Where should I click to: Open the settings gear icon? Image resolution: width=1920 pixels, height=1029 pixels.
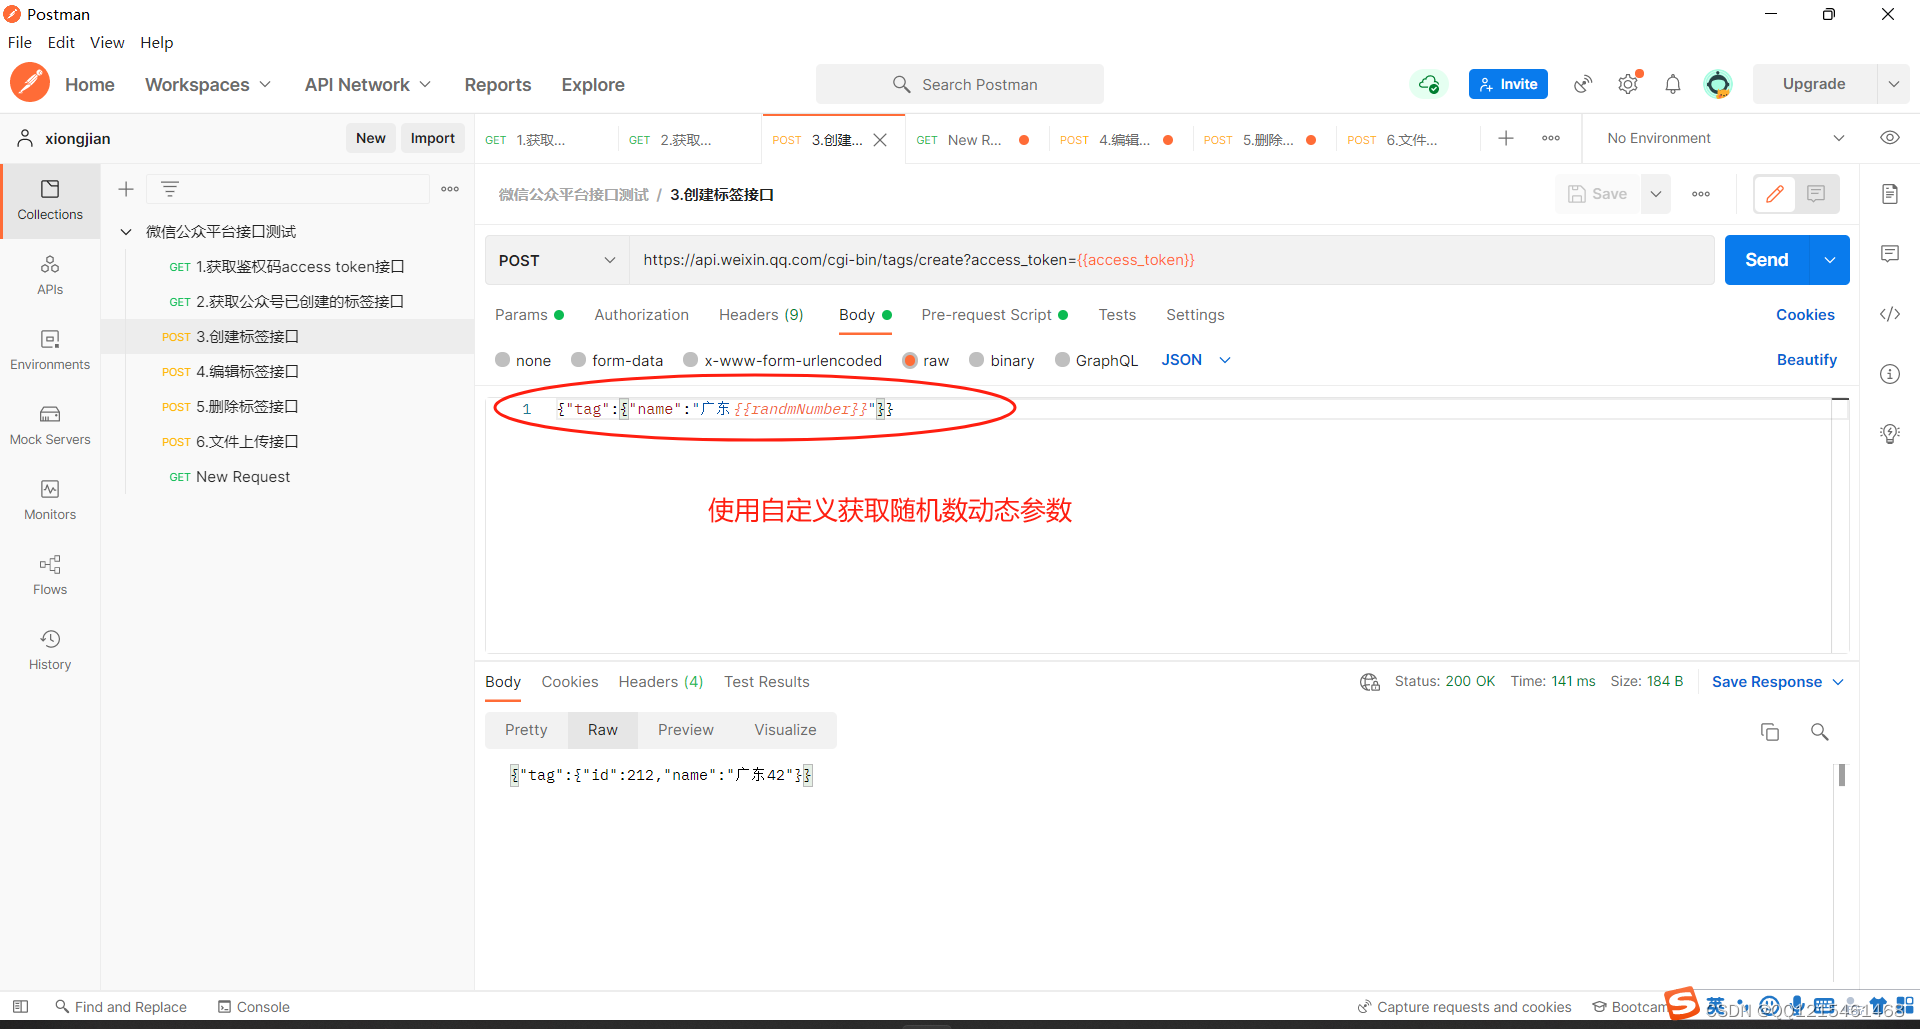(x=1629, y=84)
